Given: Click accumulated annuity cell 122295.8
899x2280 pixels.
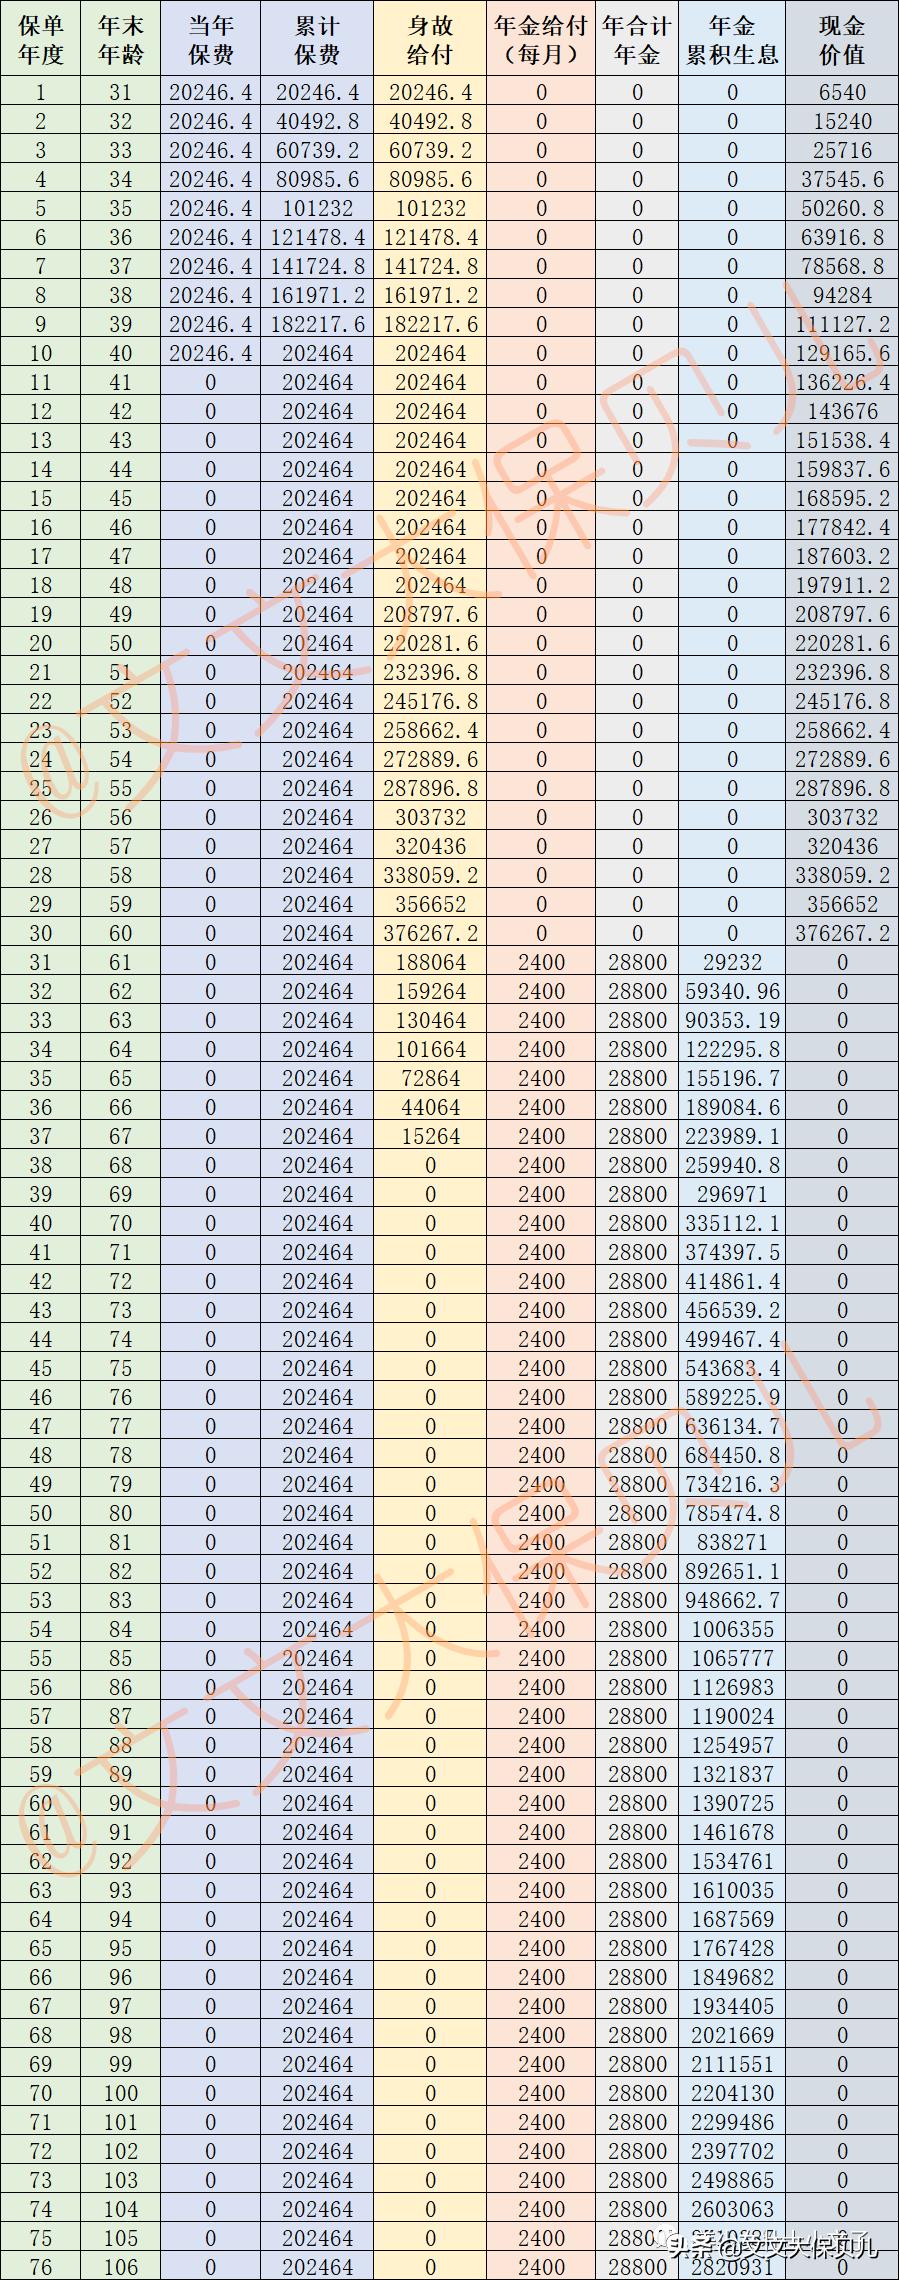Looking at the screenshot, I should [x=732, y=1049].
